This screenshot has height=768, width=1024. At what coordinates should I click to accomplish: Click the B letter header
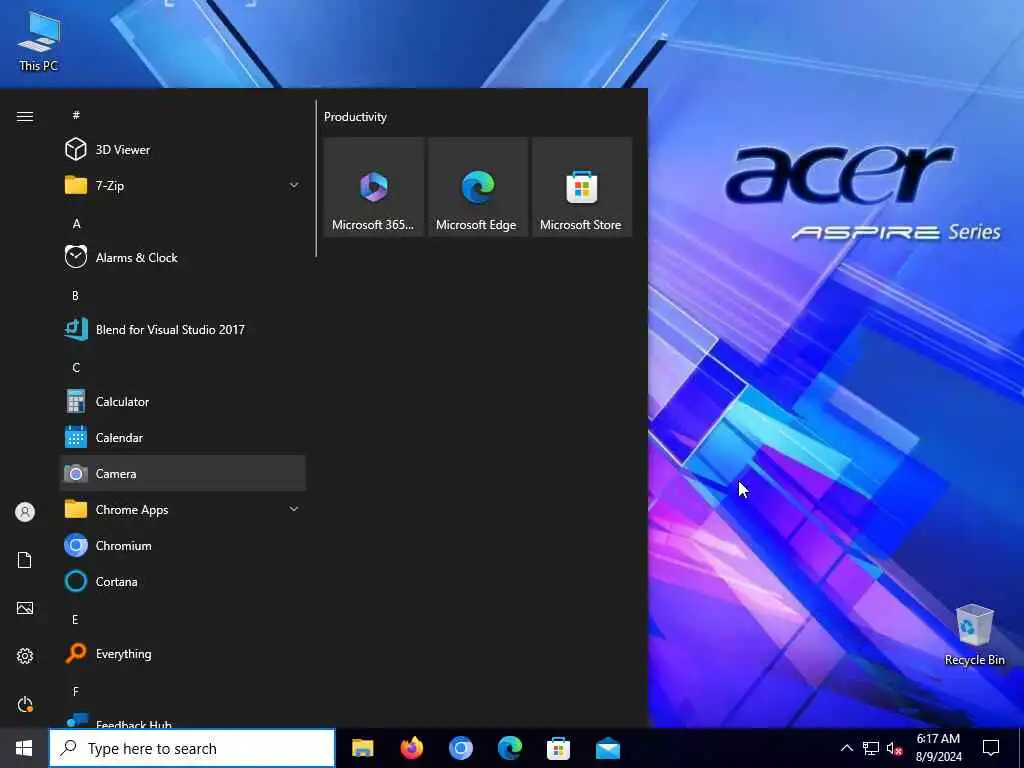click(x=76, y=295)
